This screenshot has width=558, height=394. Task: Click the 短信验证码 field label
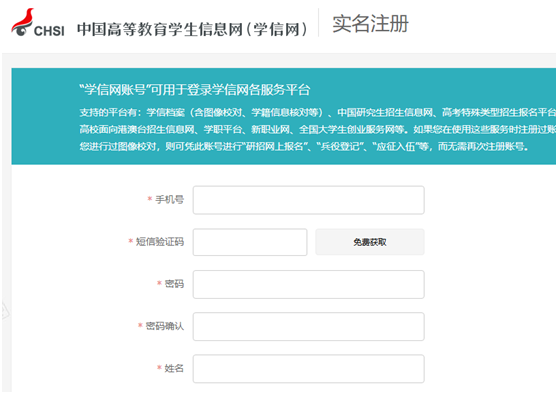pyautogui.click(x=160, y=242)
